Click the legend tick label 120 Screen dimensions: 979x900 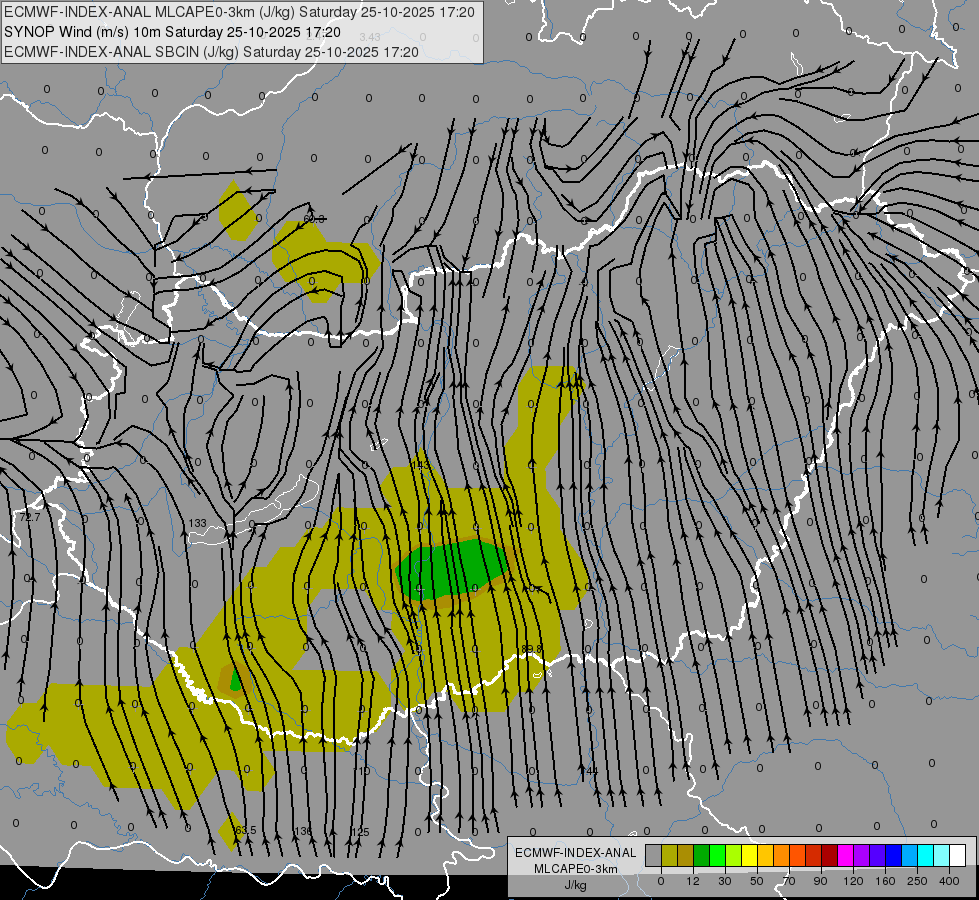(853, 881)
